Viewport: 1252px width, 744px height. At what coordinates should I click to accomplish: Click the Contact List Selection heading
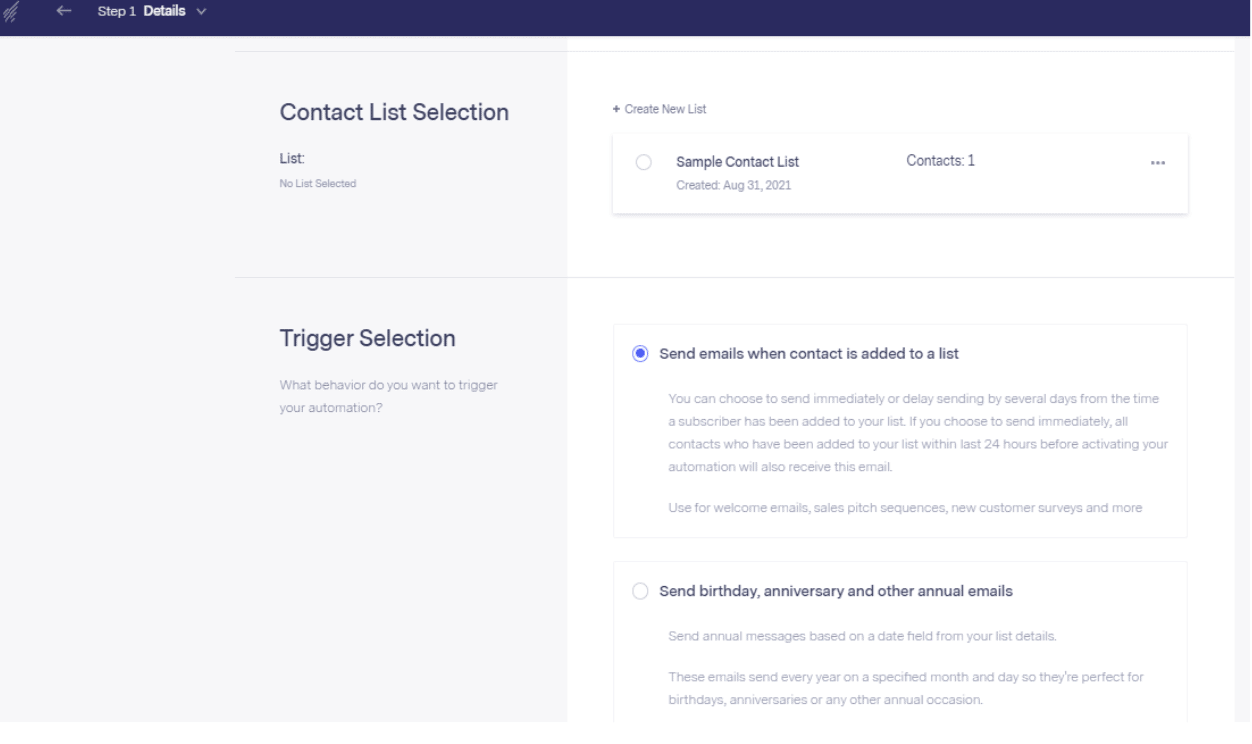click(x=394, y=113)
